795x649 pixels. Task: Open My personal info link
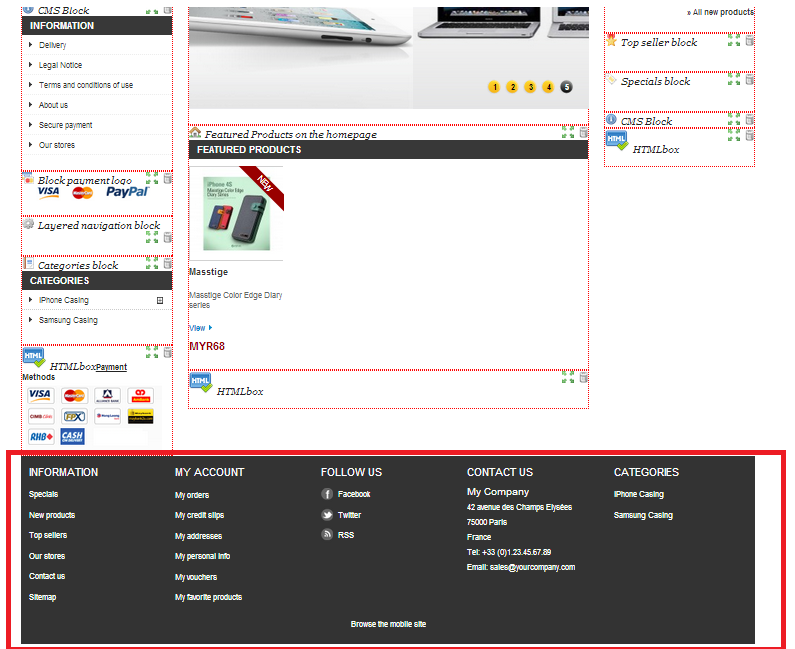pos(202,556)
